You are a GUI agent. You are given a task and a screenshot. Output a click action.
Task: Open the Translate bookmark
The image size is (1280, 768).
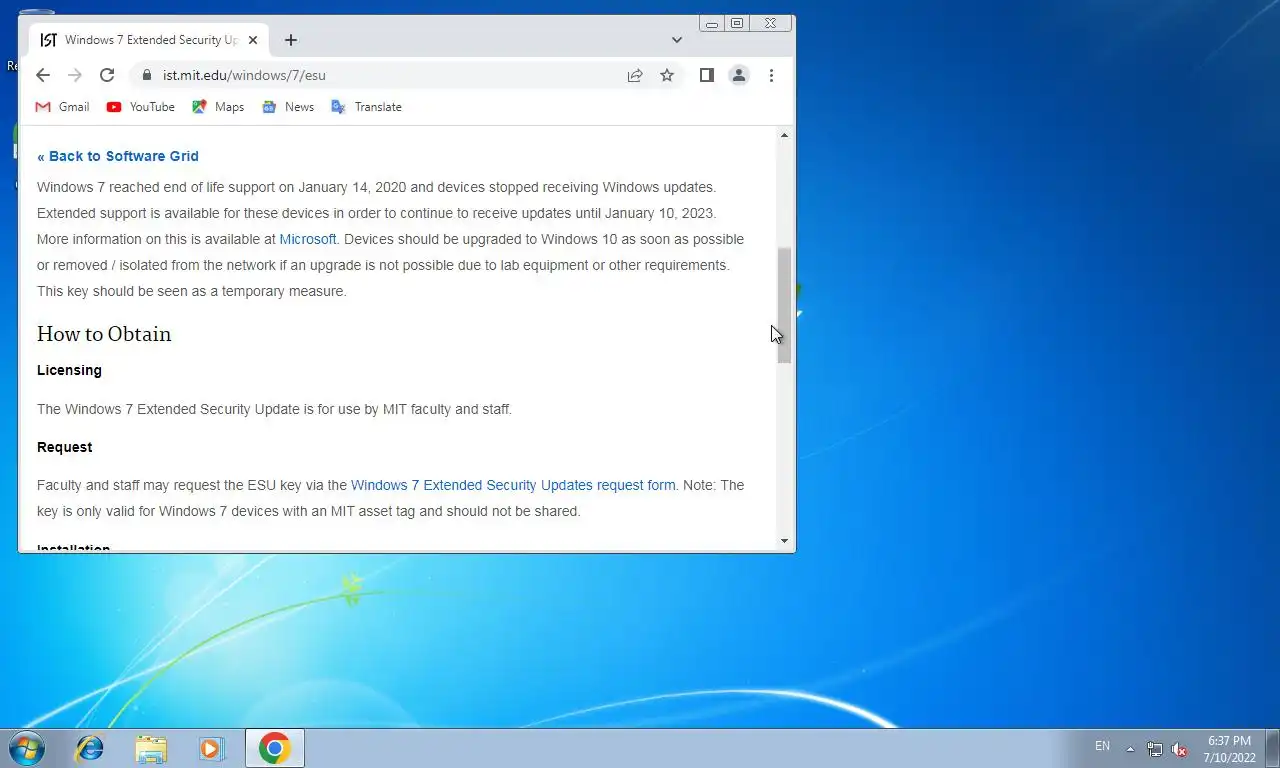366,107
